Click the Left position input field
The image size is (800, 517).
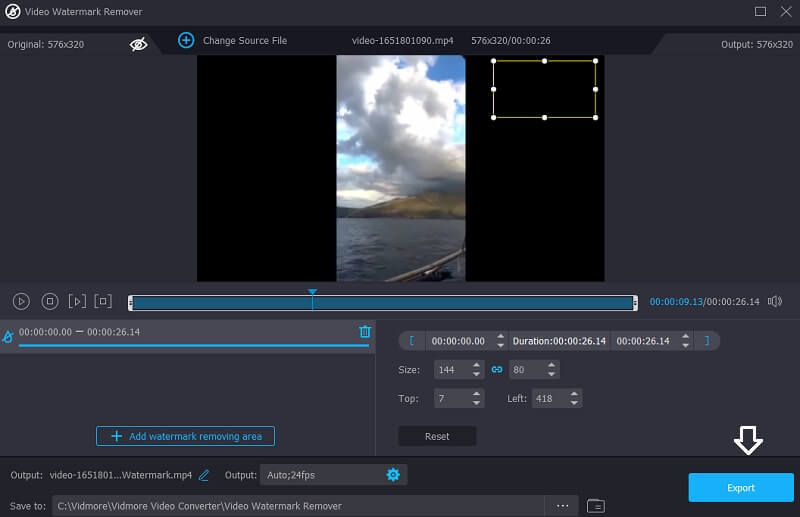click(x=548, y=398)
